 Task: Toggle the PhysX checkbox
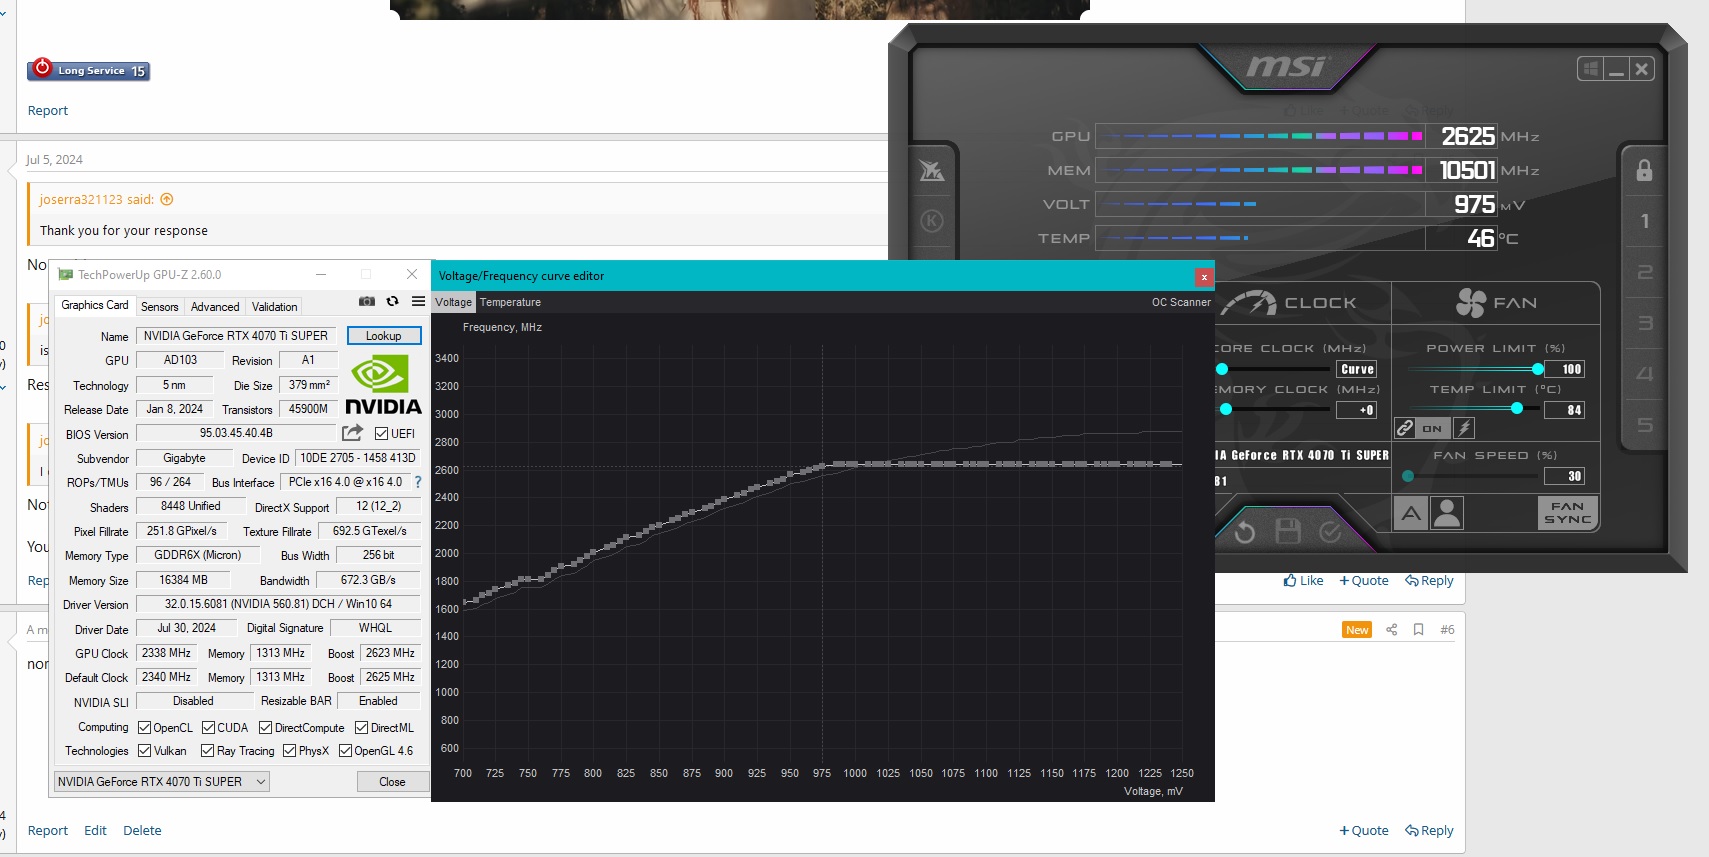click(289, 751)
